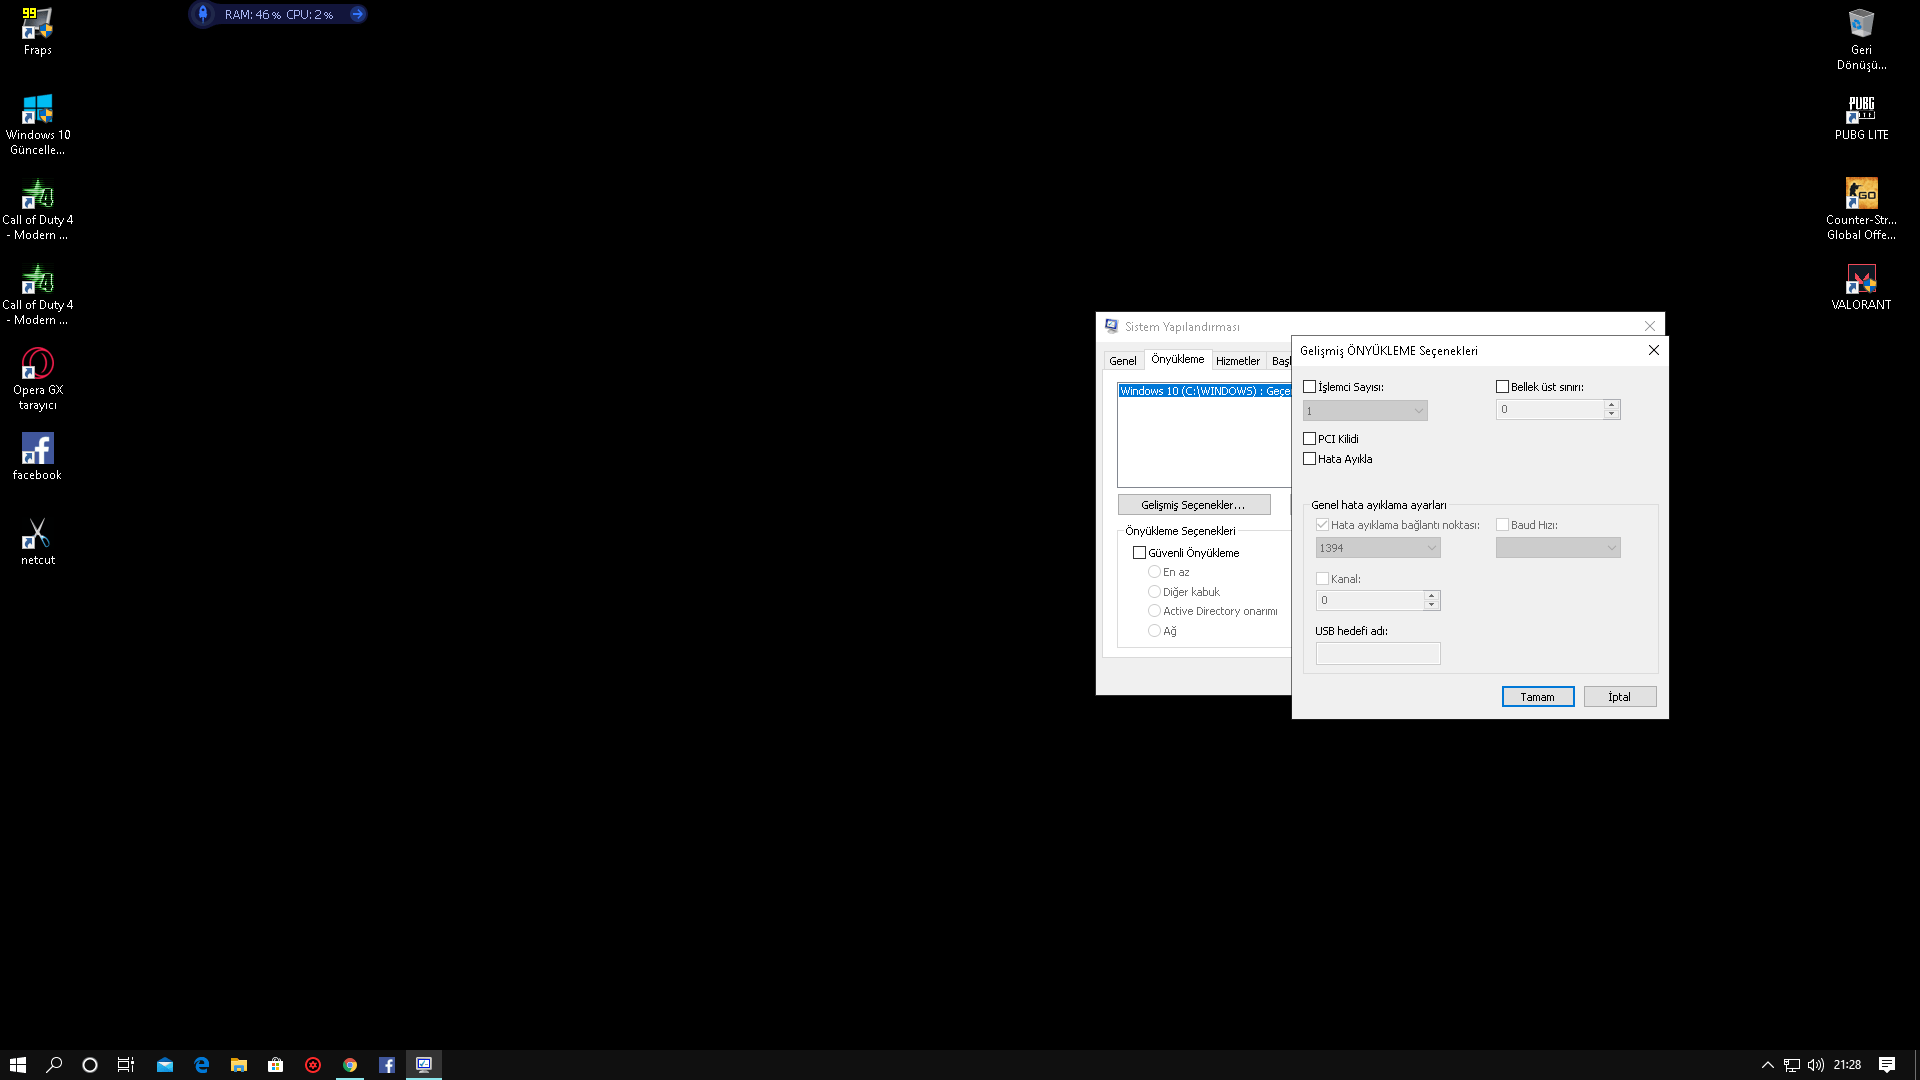
Task: Open Counter-Strike Global Offensive shortcut
Action: coord(1861,194)
